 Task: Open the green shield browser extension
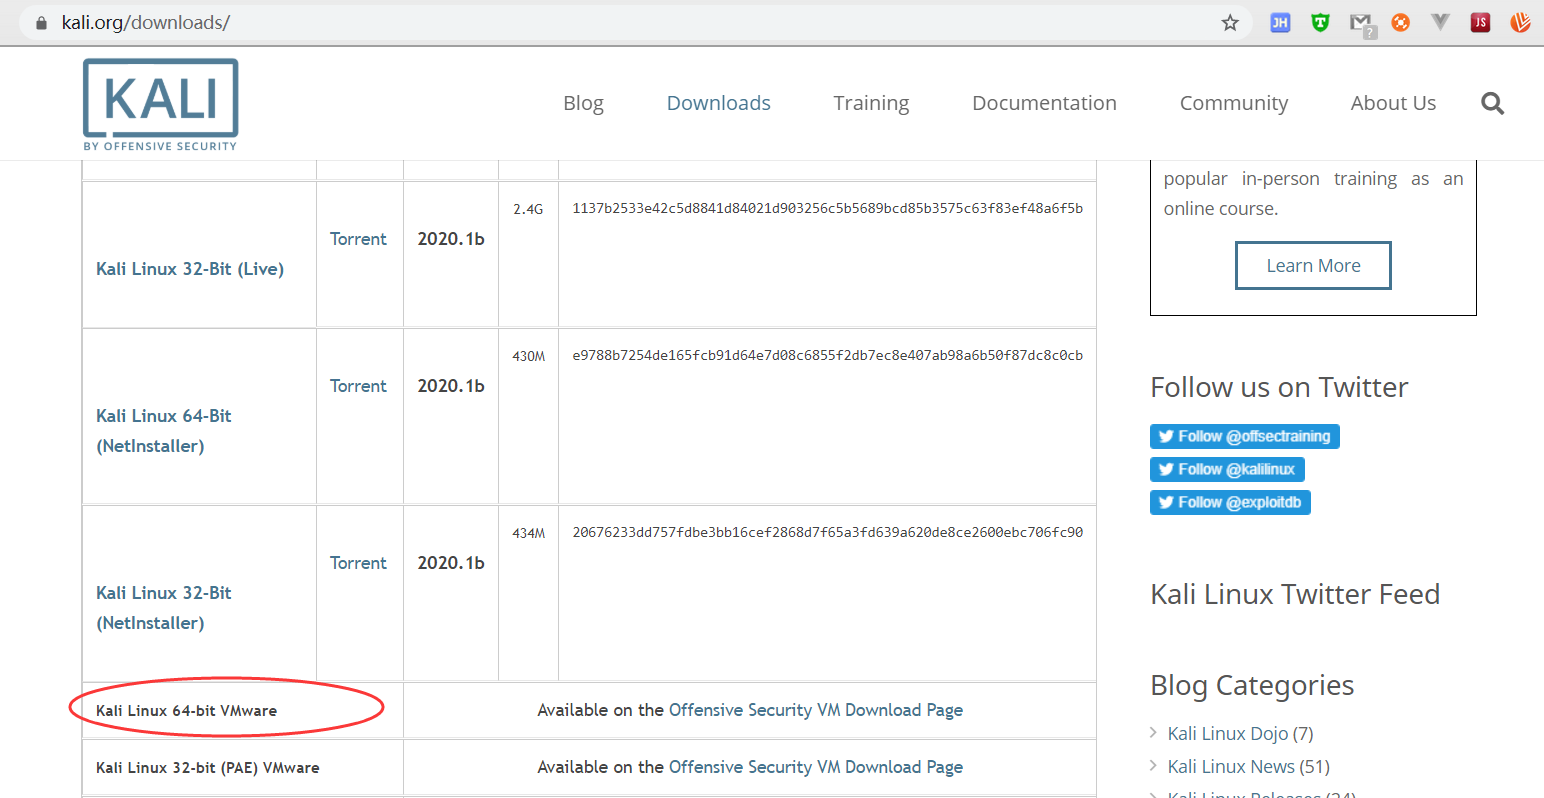coord(1320,22)
